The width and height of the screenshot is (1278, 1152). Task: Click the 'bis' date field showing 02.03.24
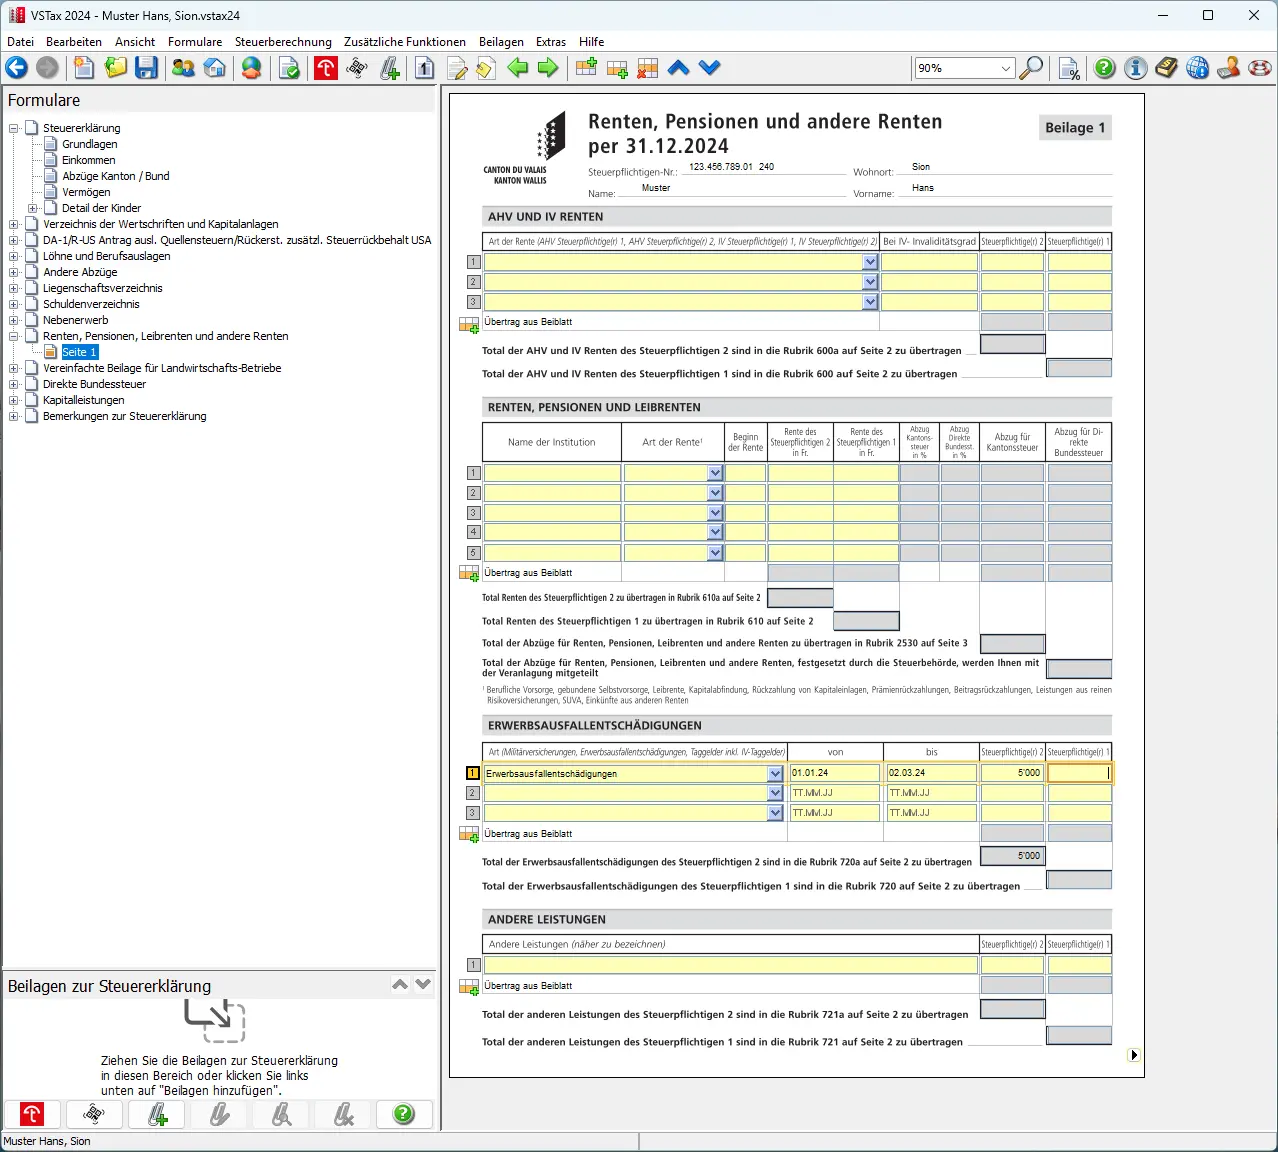[931, 773]
